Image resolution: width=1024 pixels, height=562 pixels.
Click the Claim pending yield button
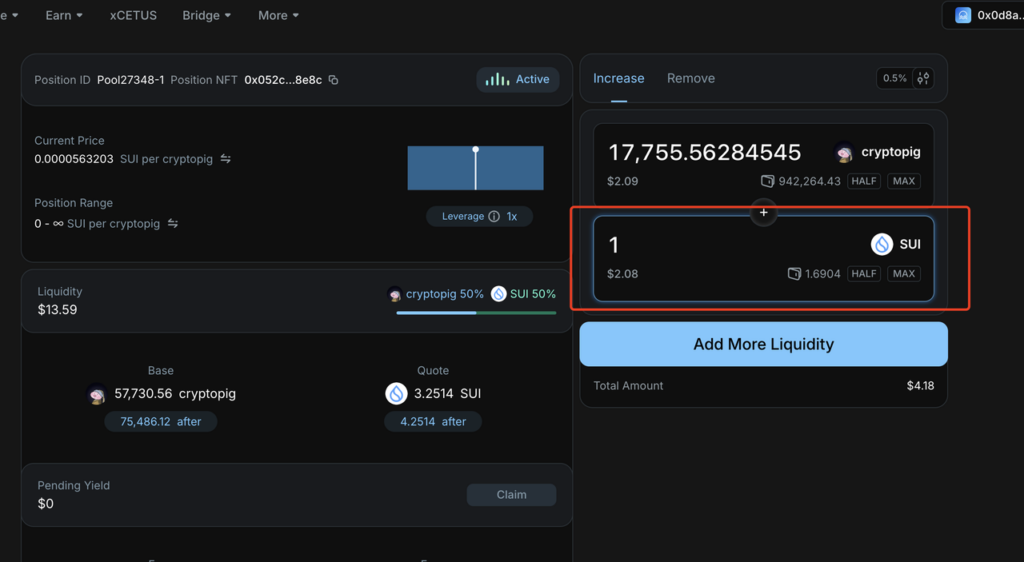tap(511, 495)
